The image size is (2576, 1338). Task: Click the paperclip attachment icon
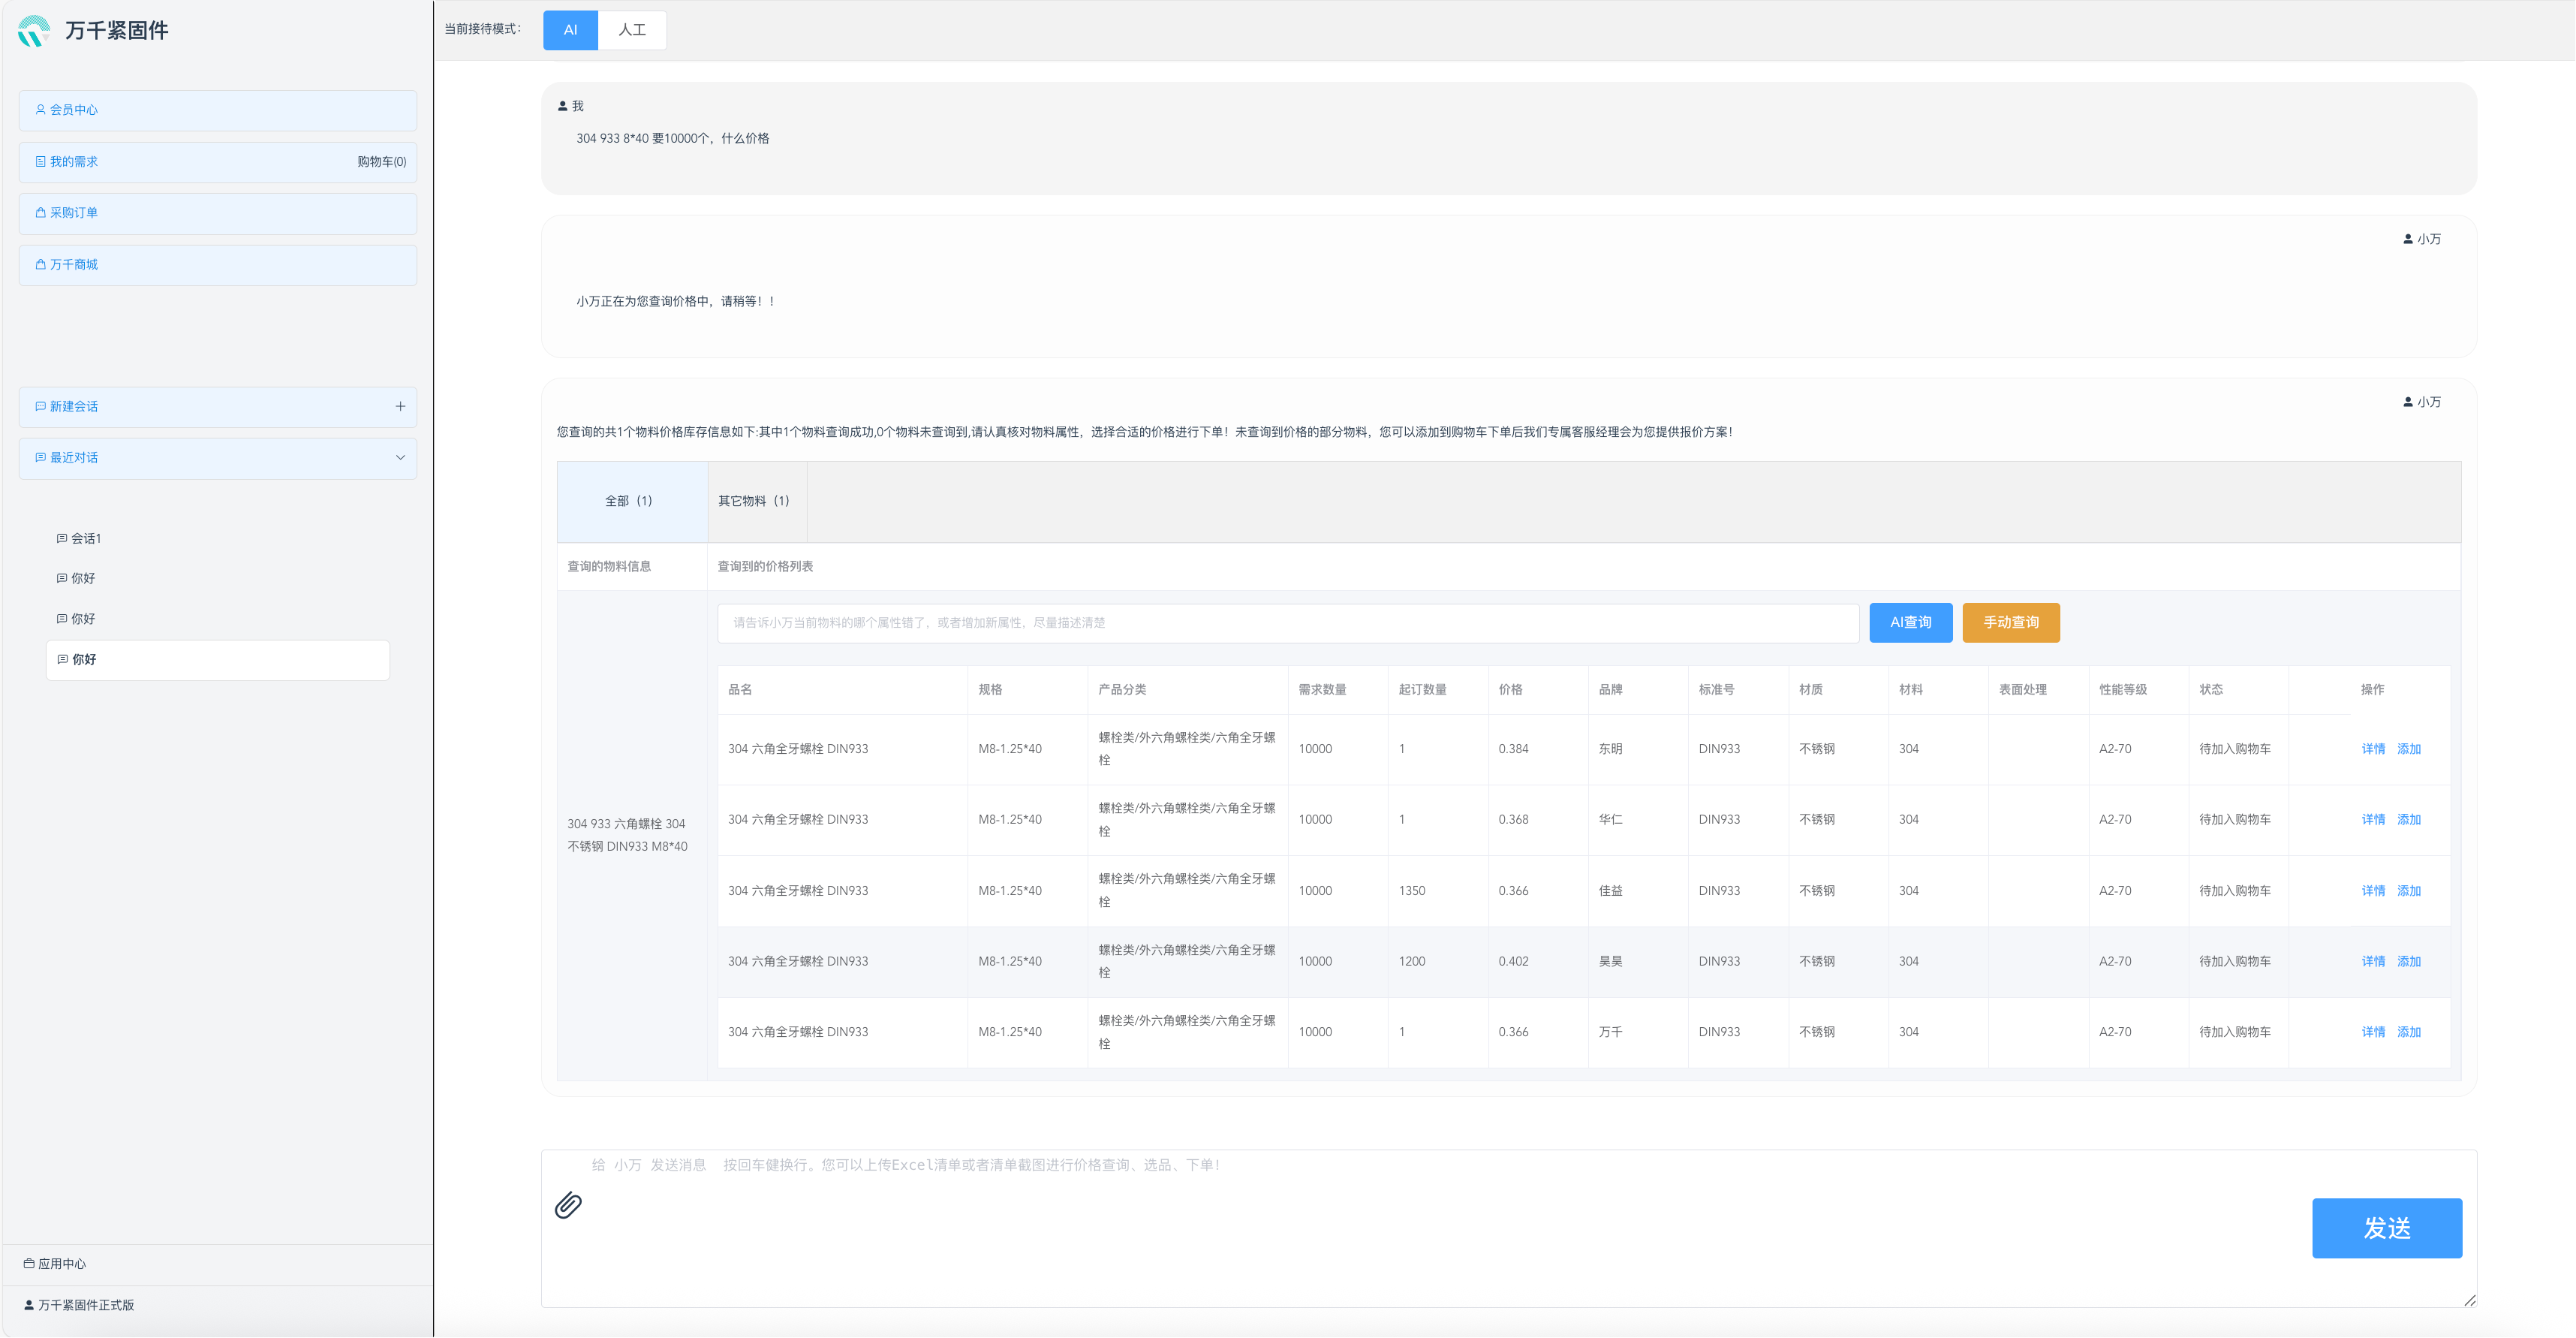click(568, 1206)
